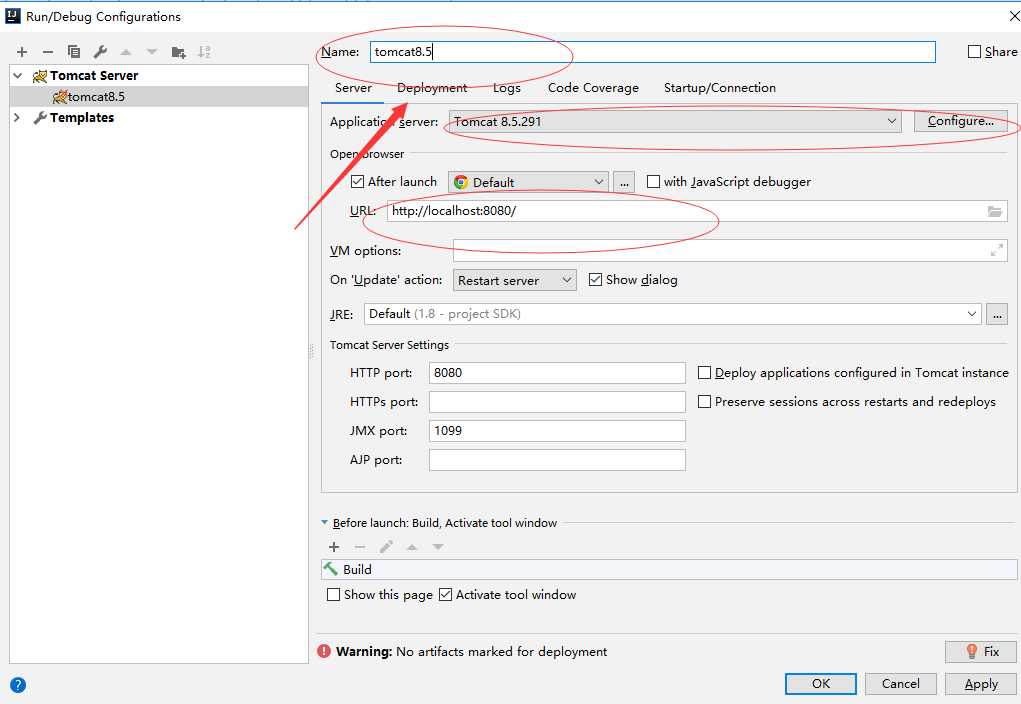
Task: Click the Tomcat Server icon in the tree
Action: (x=40, y=76)
